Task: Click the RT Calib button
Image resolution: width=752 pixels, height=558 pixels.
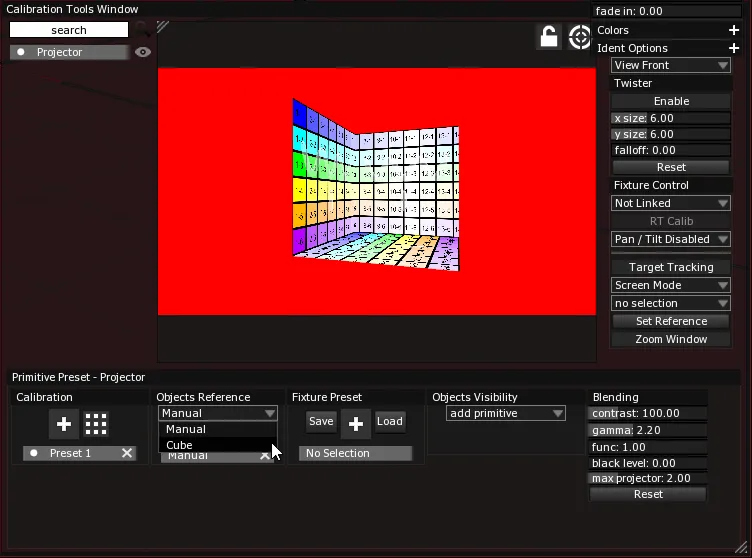Action: click(671, 221)
